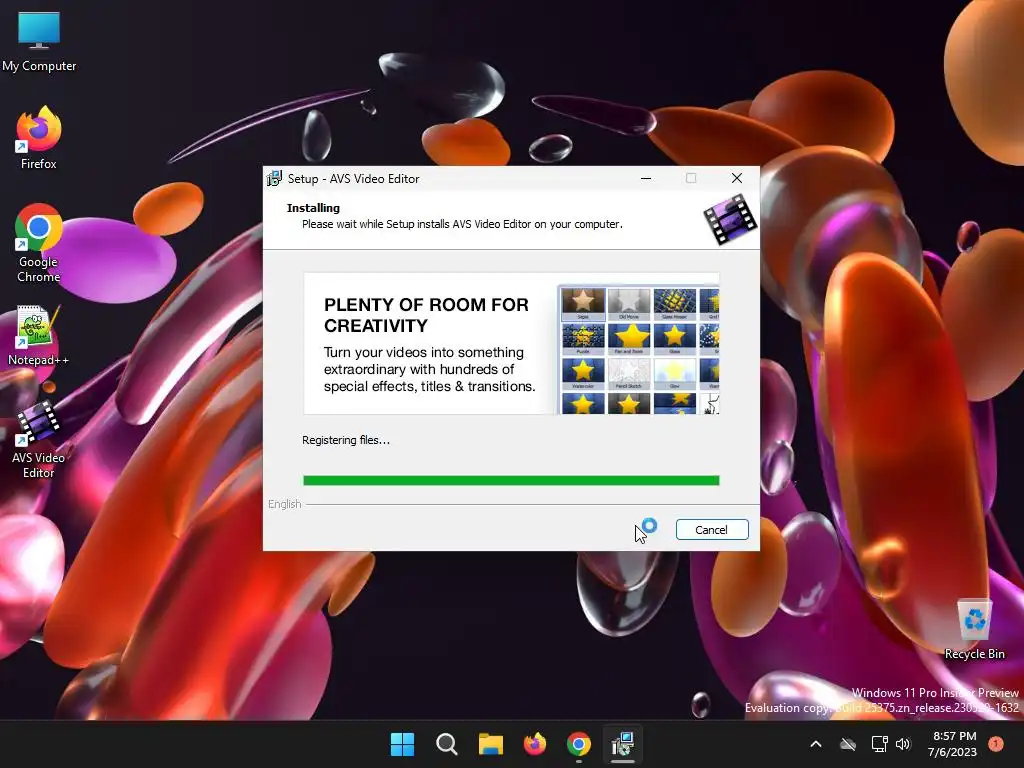Click the 'English' language label
This screenshot has width=1024, height=768.
[x=285, y=504]
